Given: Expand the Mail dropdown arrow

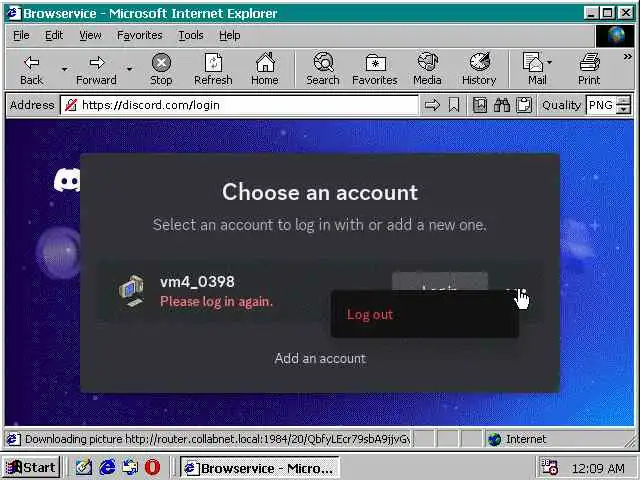Looking at the screenshot, I should click(549, 62).
